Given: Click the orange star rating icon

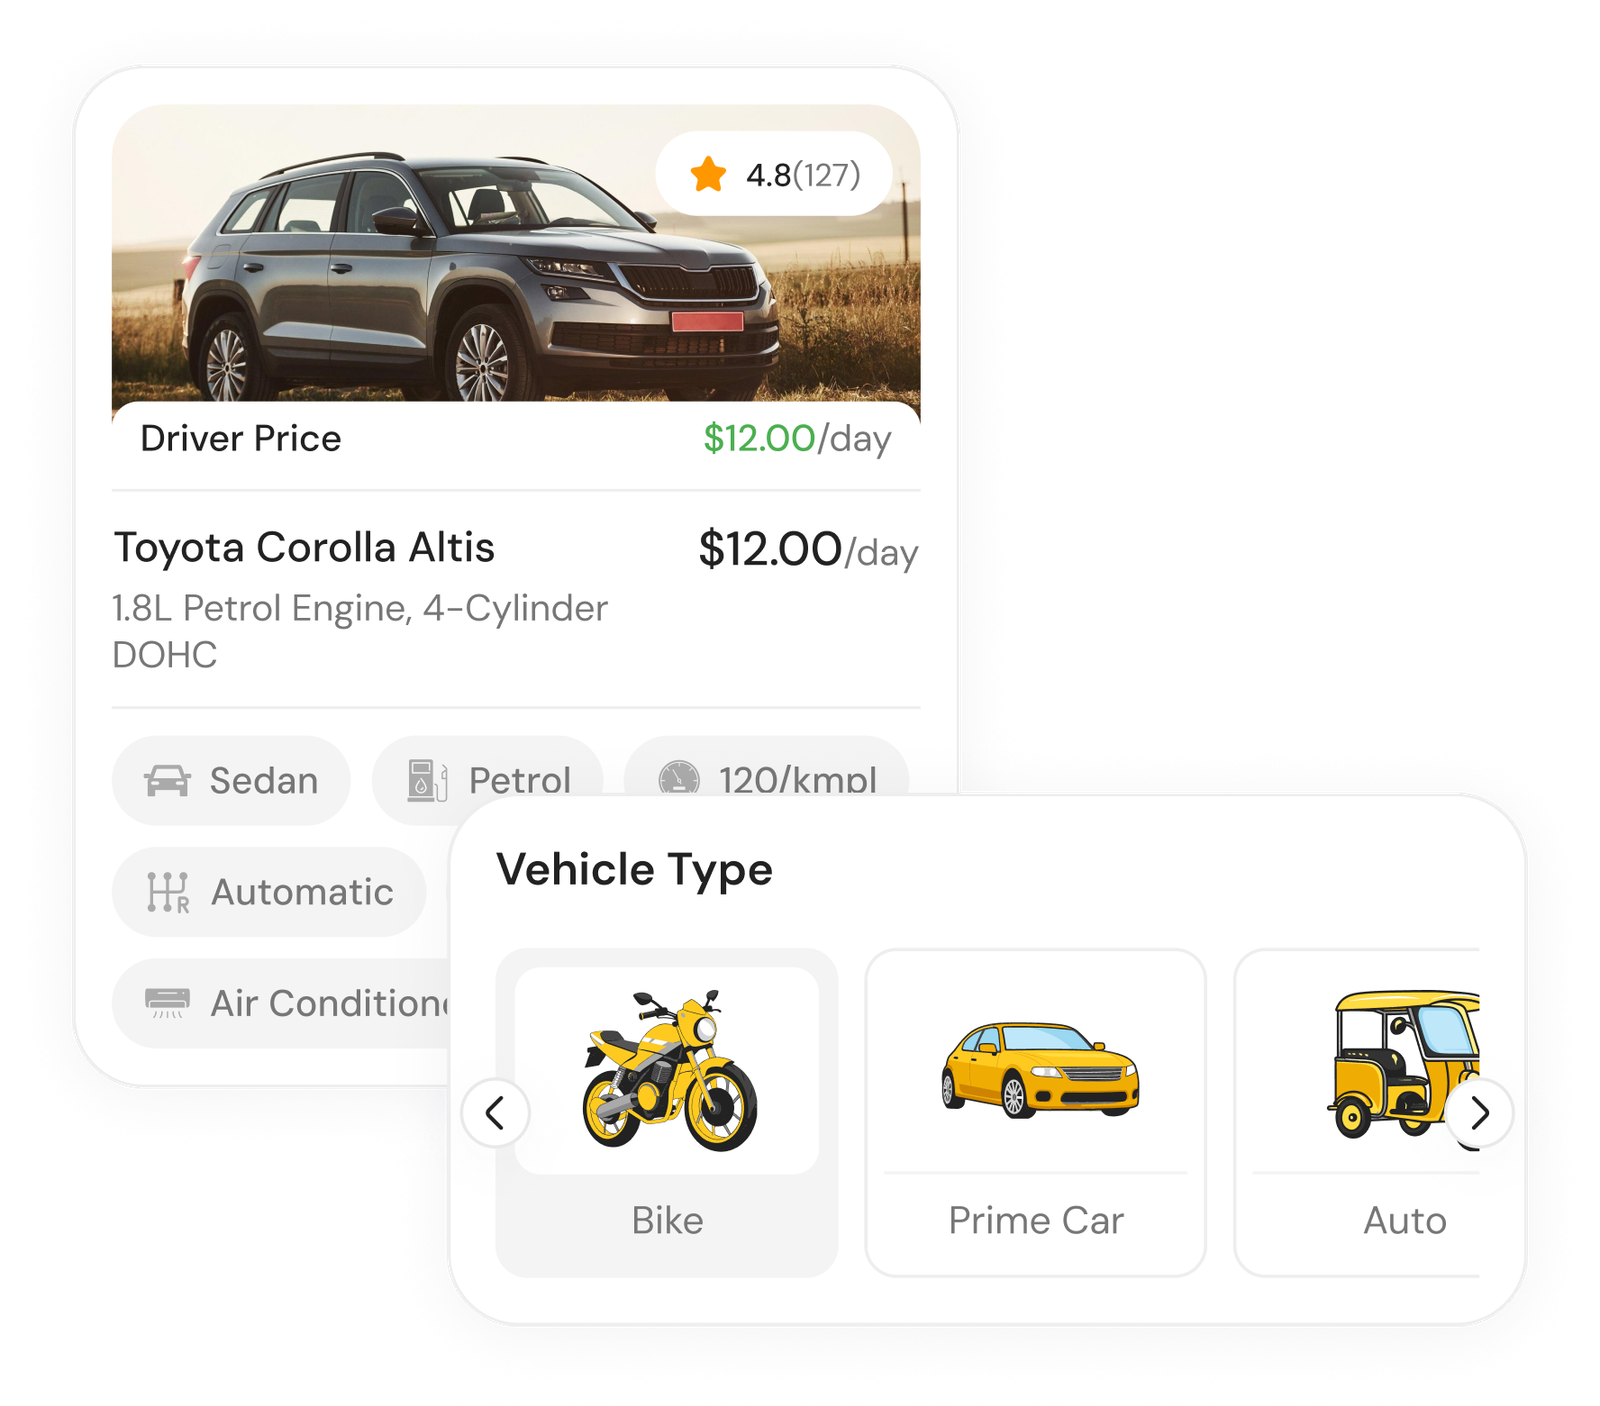Looking at the screenshot, I should pos(708,174).
